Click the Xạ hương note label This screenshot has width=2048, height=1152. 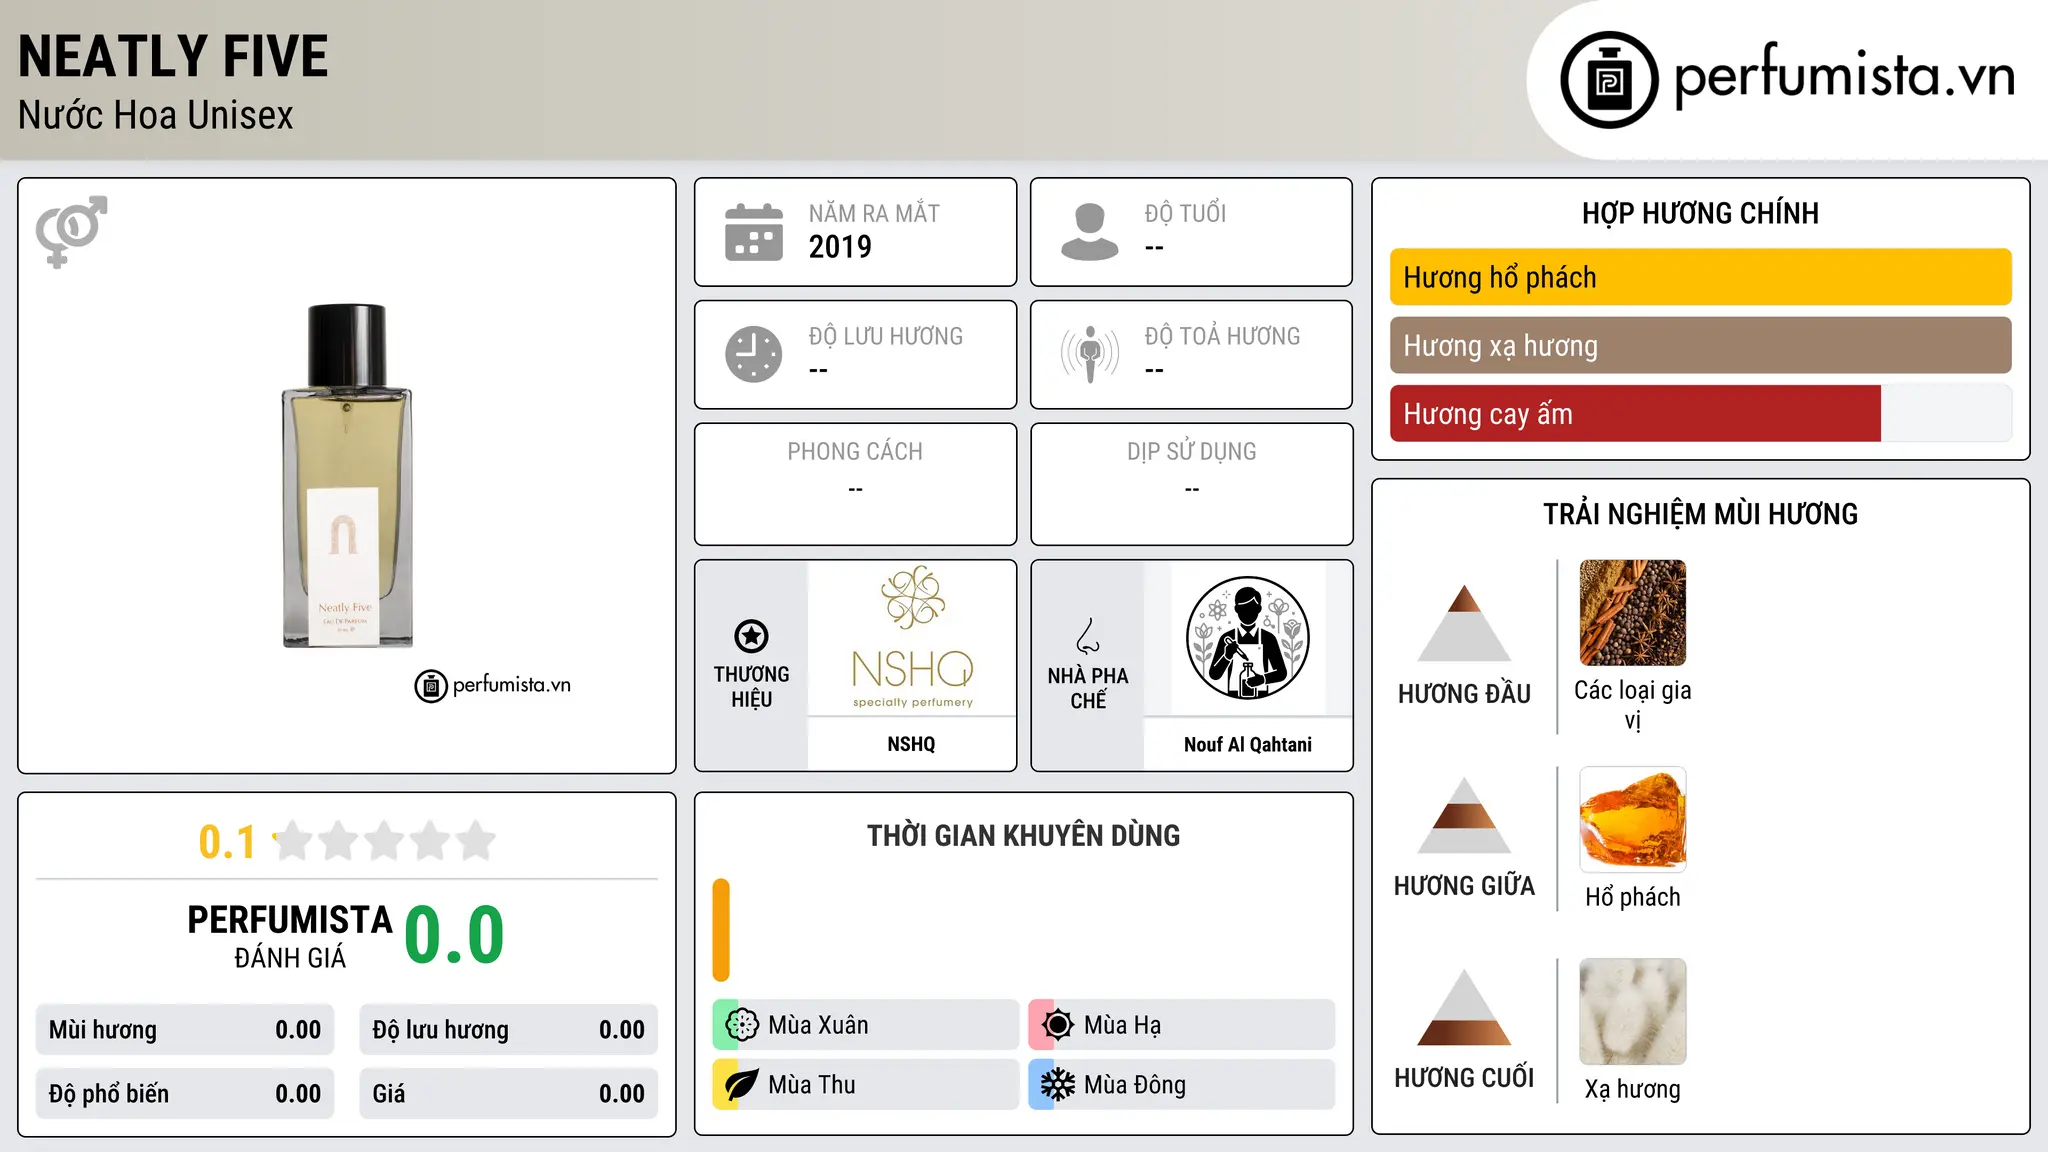[1633, 1089]
